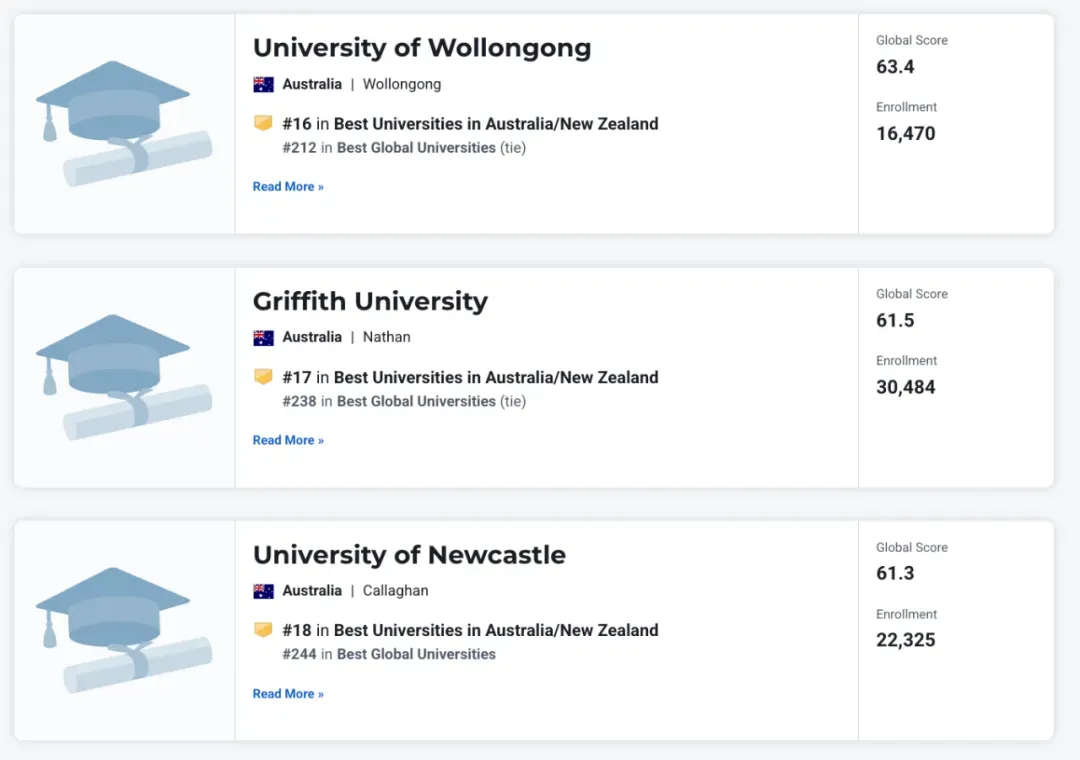The height and width of the screenshot is (760, 1080).
Task: Click the yellow ranking badge next to #17
Action: pyautogui.click(x=263, y=377)
